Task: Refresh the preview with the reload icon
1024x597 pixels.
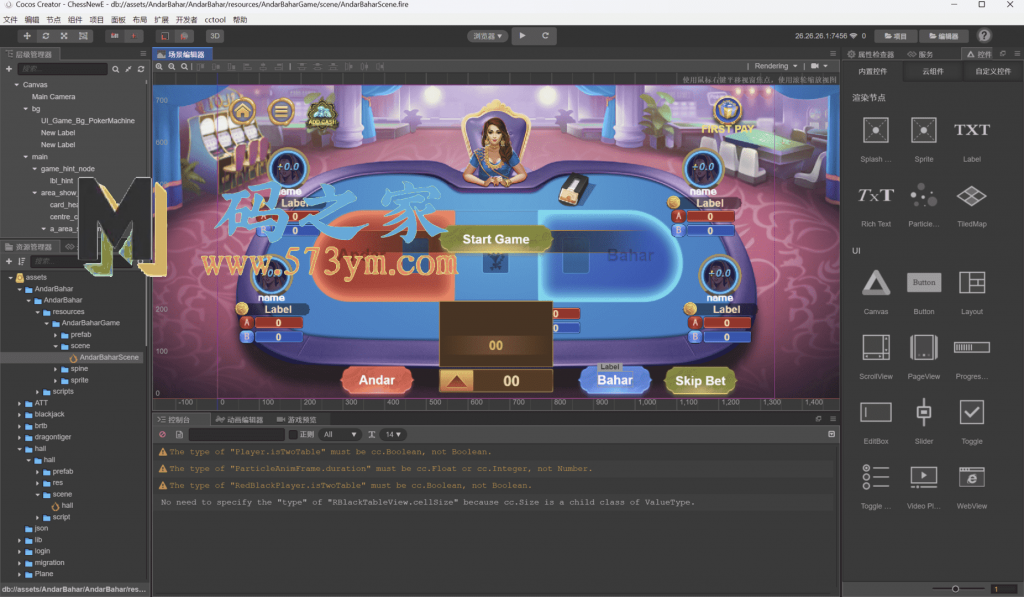Action: [x=545, y=36]
